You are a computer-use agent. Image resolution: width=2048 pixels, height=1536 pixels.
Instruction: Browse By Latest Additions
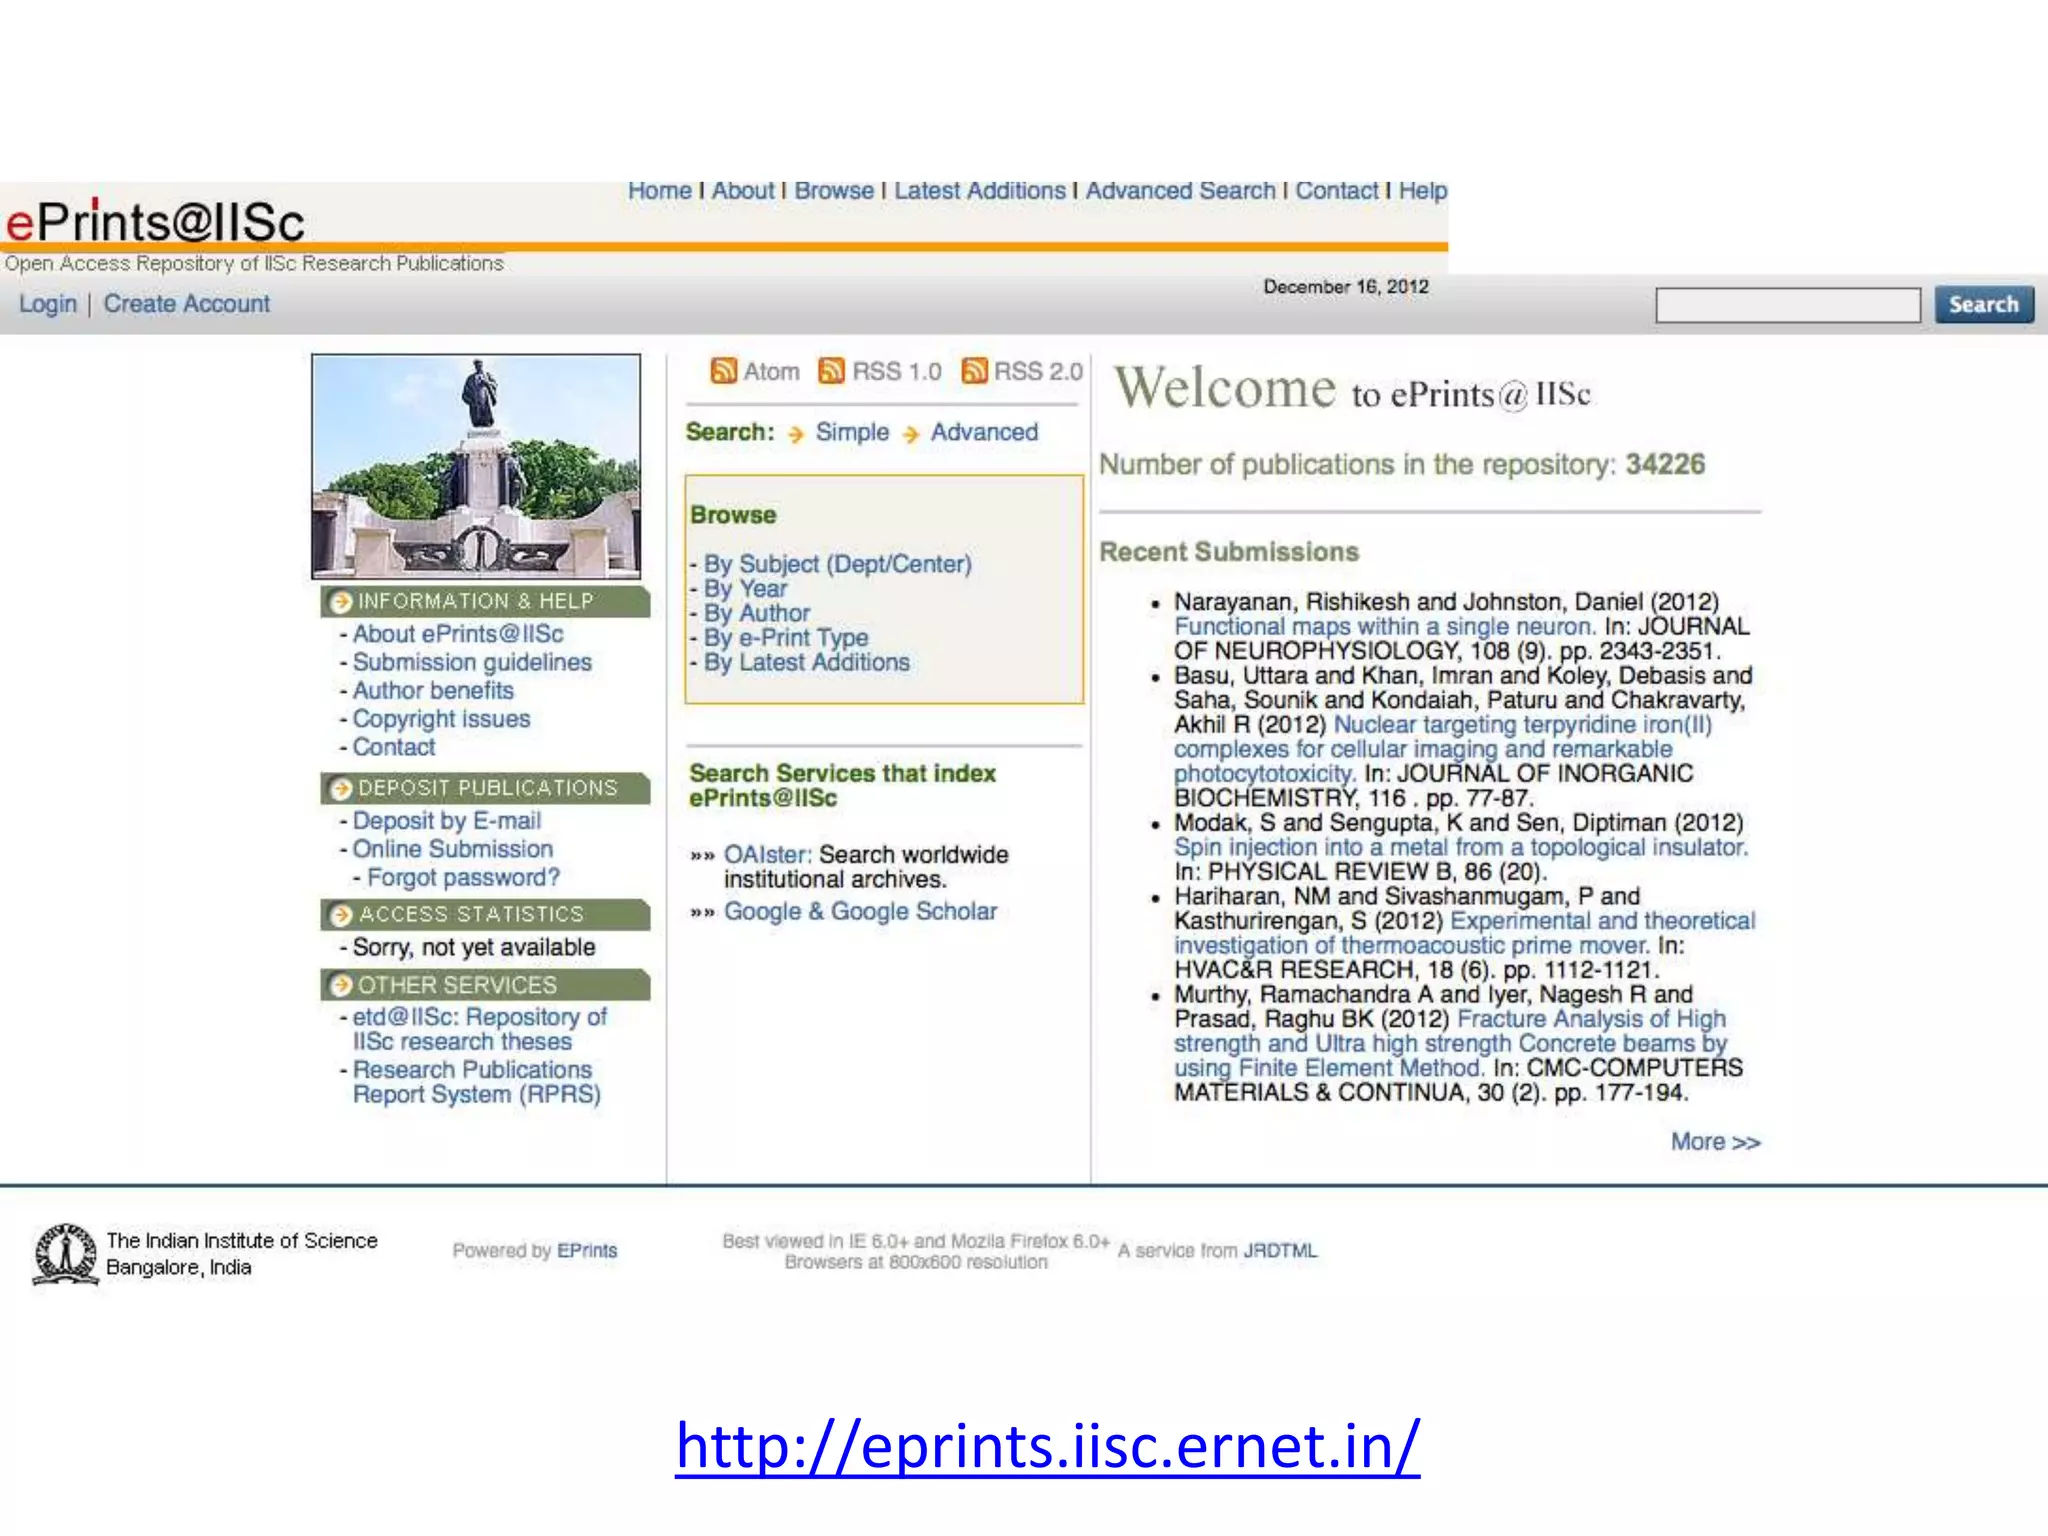point(806,662)
